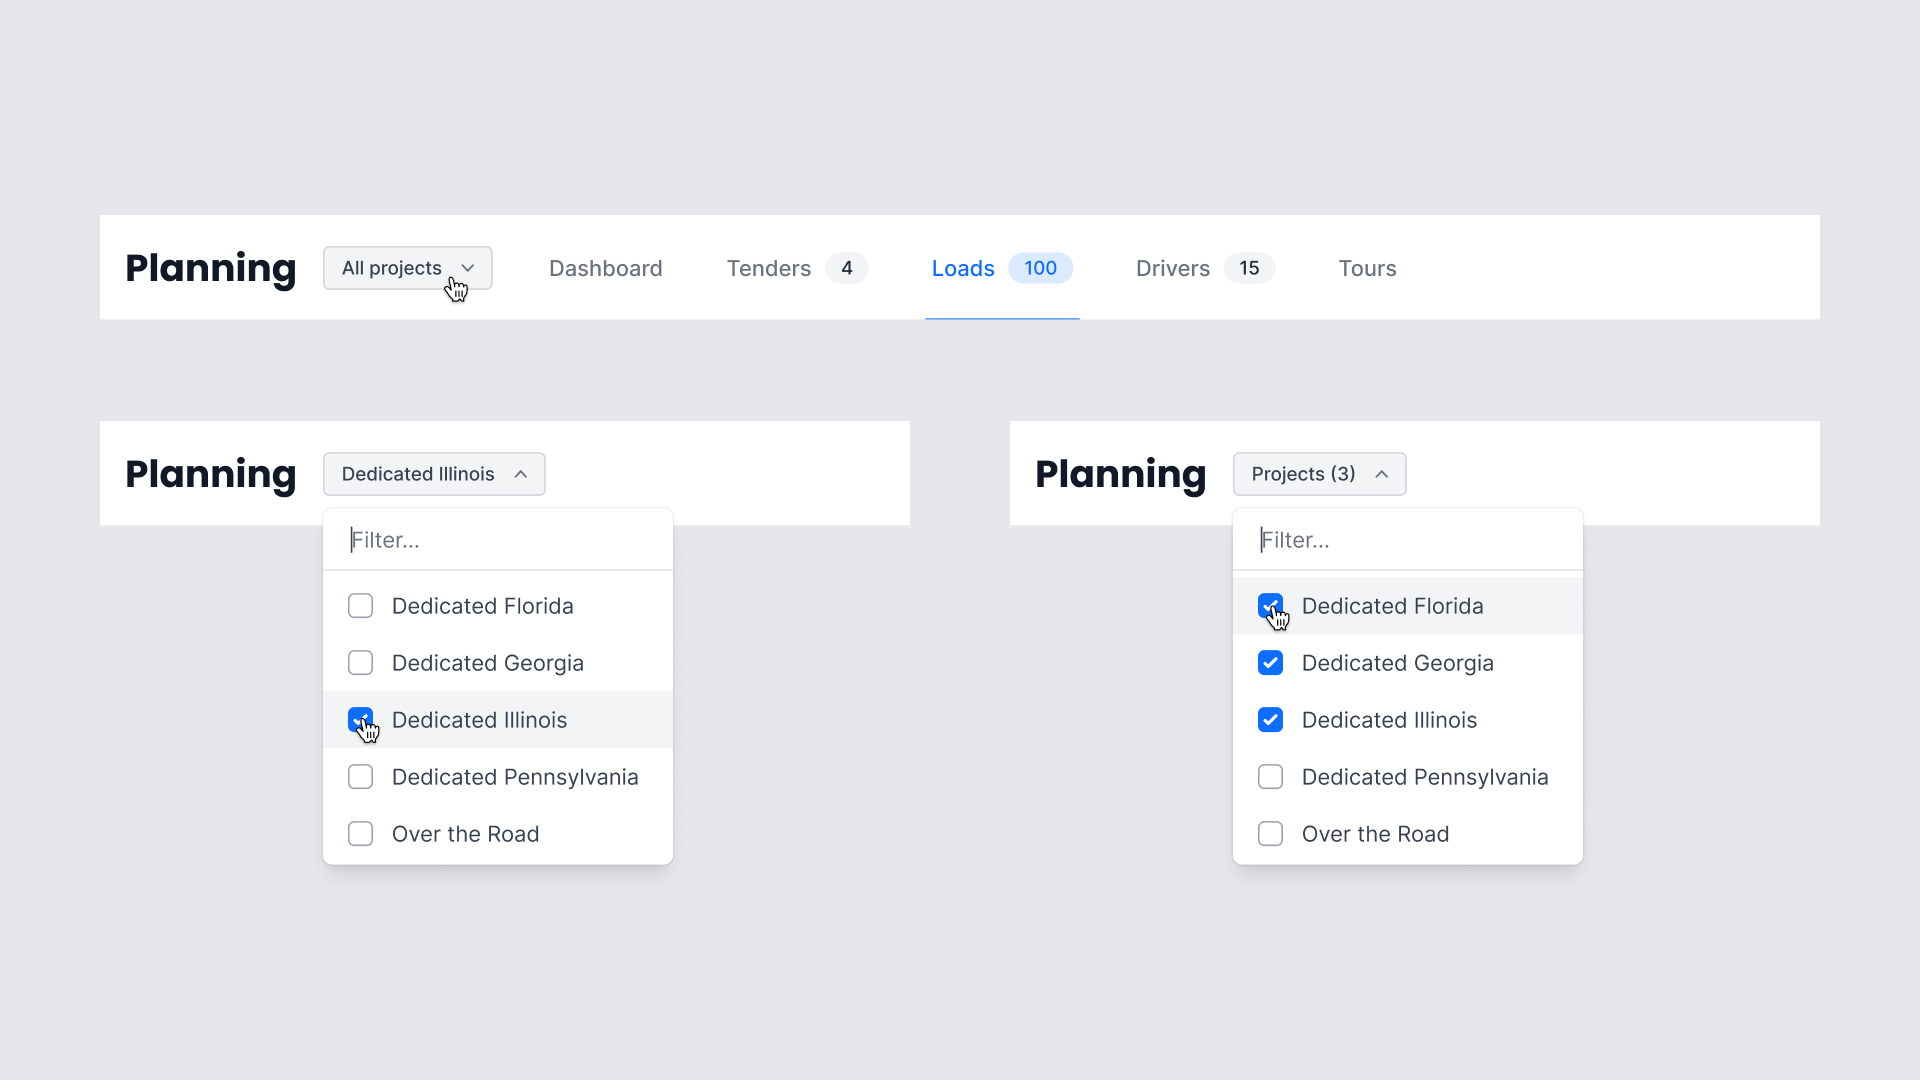Select the Loads tab
Screen dimensions: 1920x1080
[962, 268]
